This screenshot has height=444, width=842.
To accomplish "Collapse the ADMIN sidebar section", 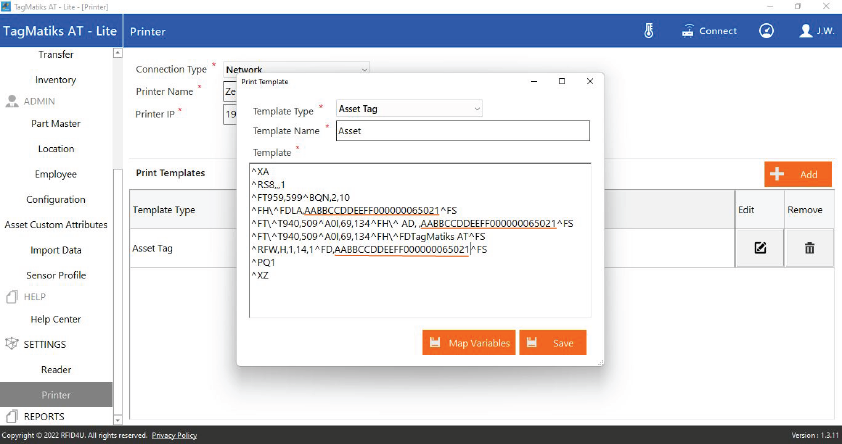I will 39,101.
